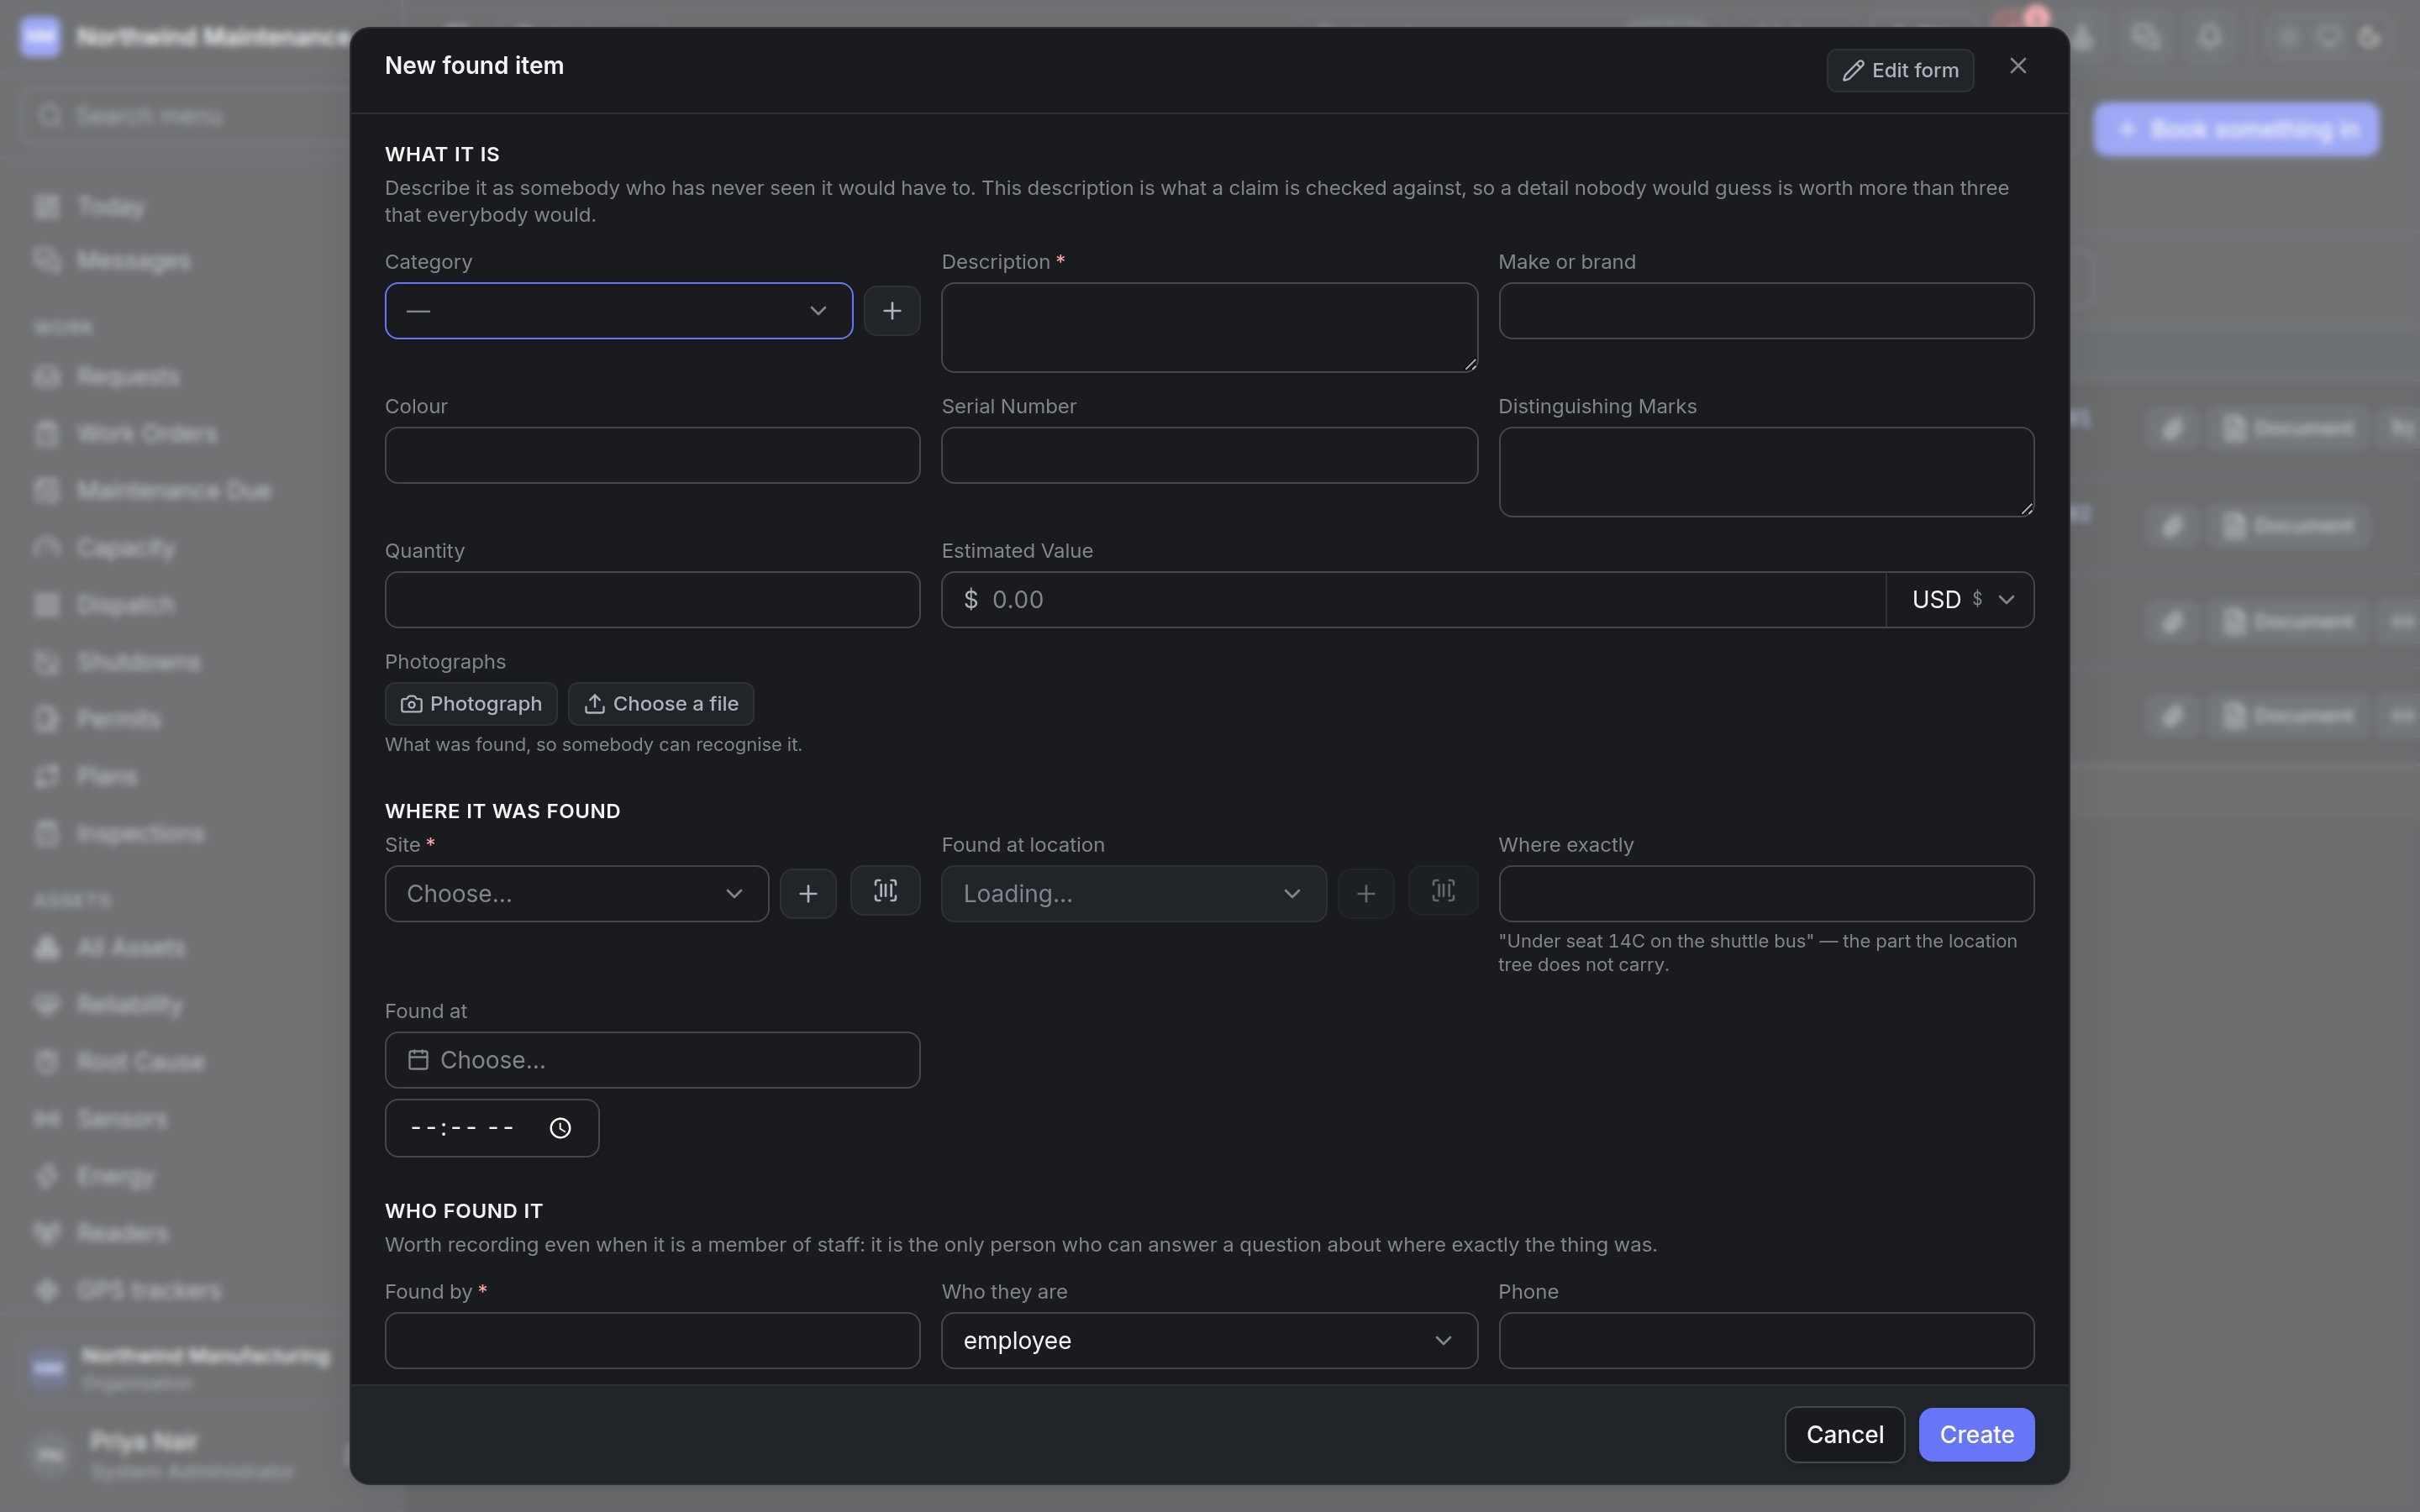
Task: Open the Site Choose dropdown
Action: (577, 893)
